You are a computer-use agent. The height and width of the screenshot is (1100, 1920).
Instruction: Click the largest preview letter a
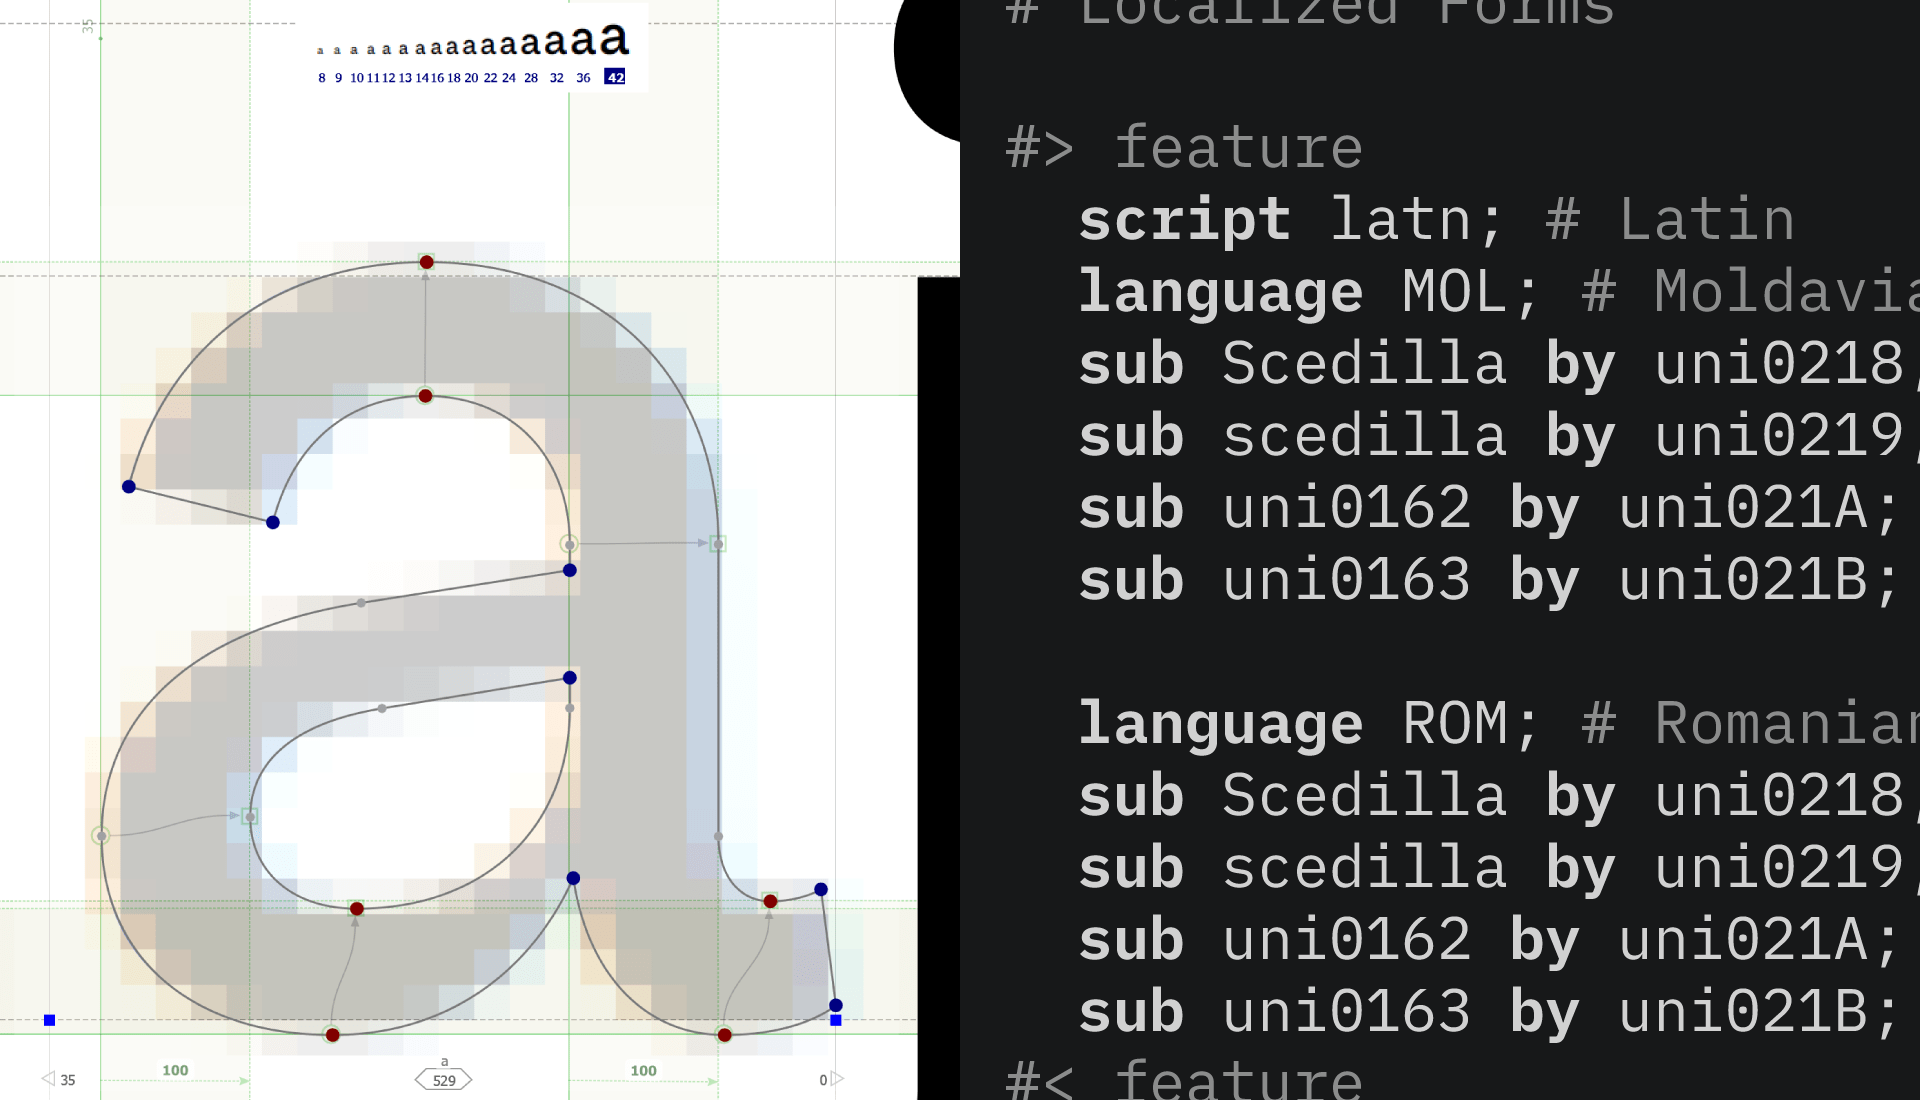[x=614, y=40]
